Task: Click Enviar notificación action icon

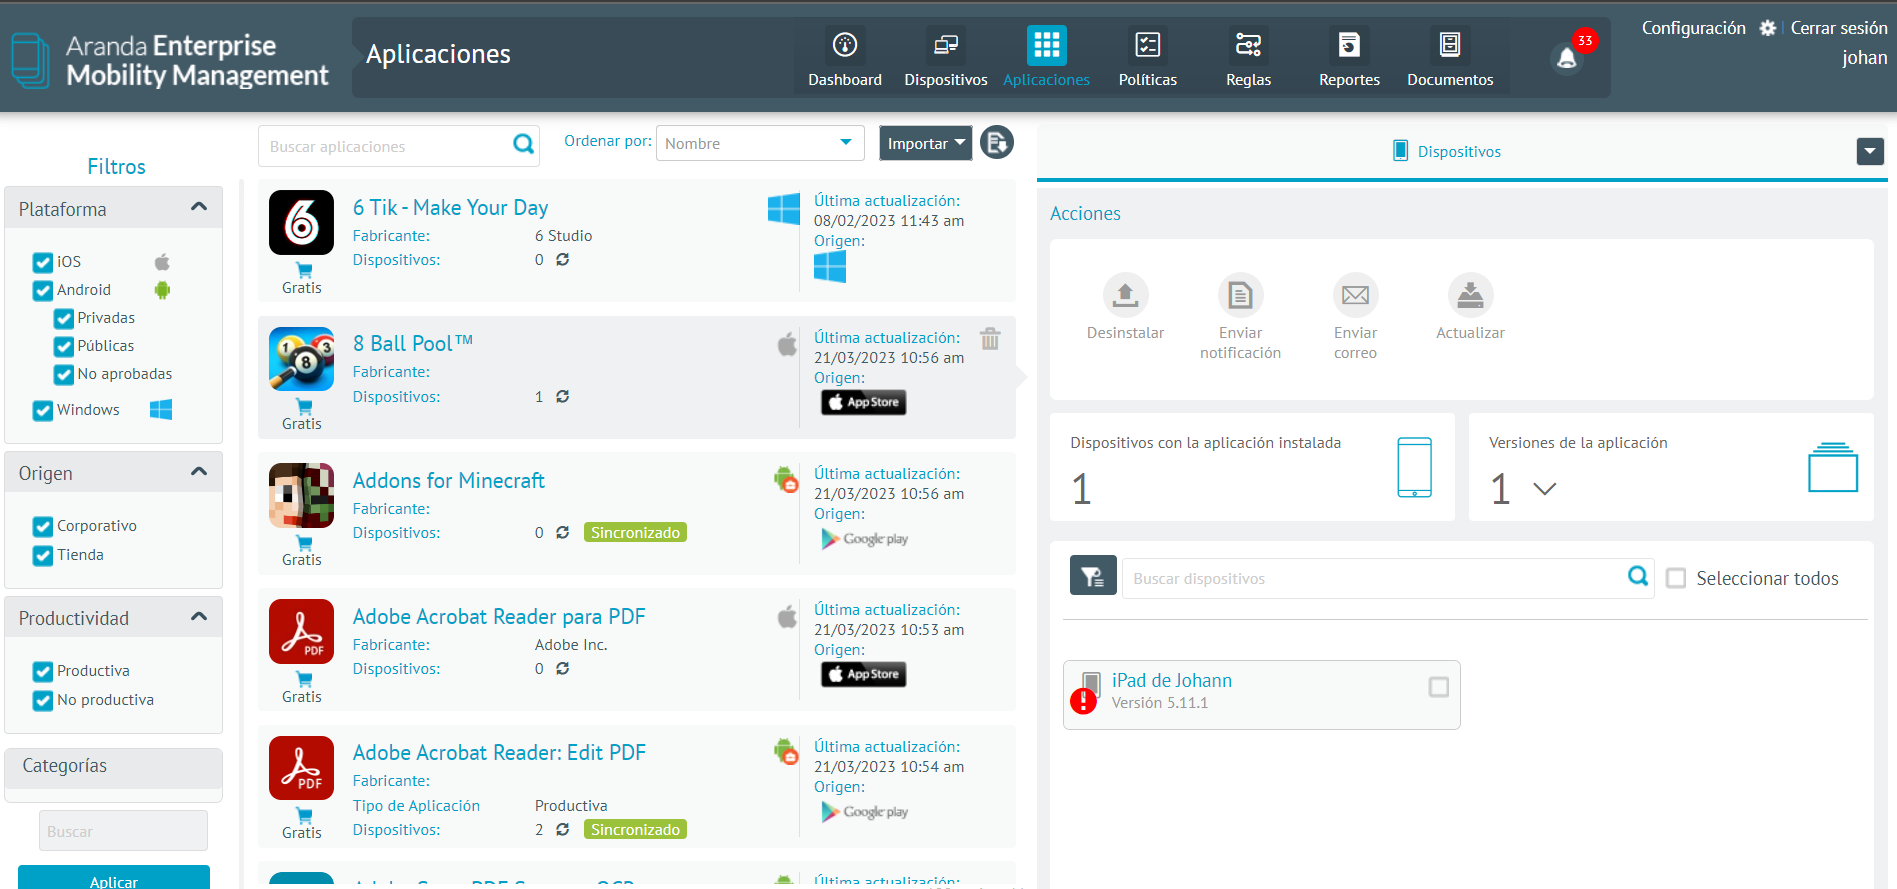Action: [1240, 295]
